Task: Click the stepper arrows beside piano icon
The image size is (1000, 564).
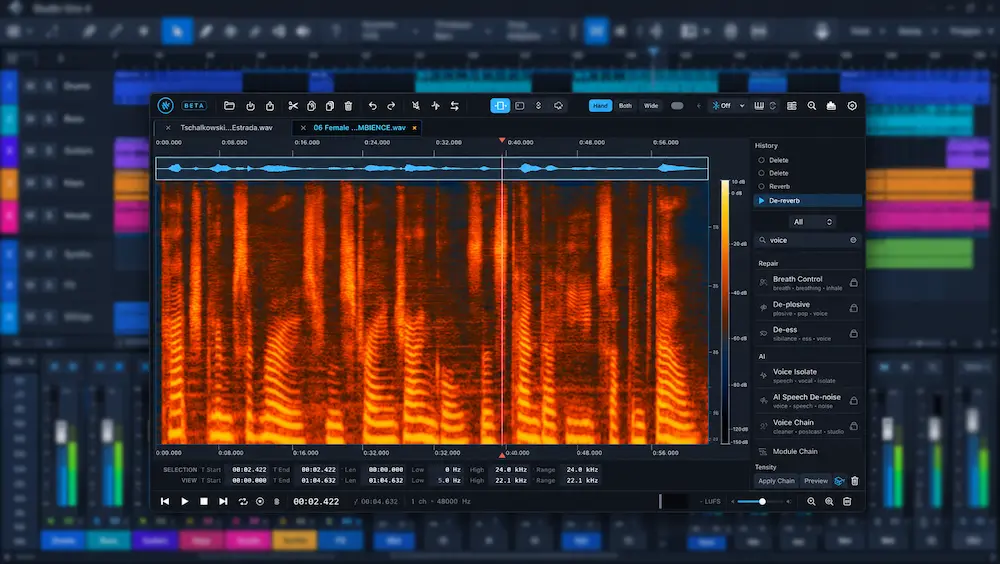Action: pos(773,106)
